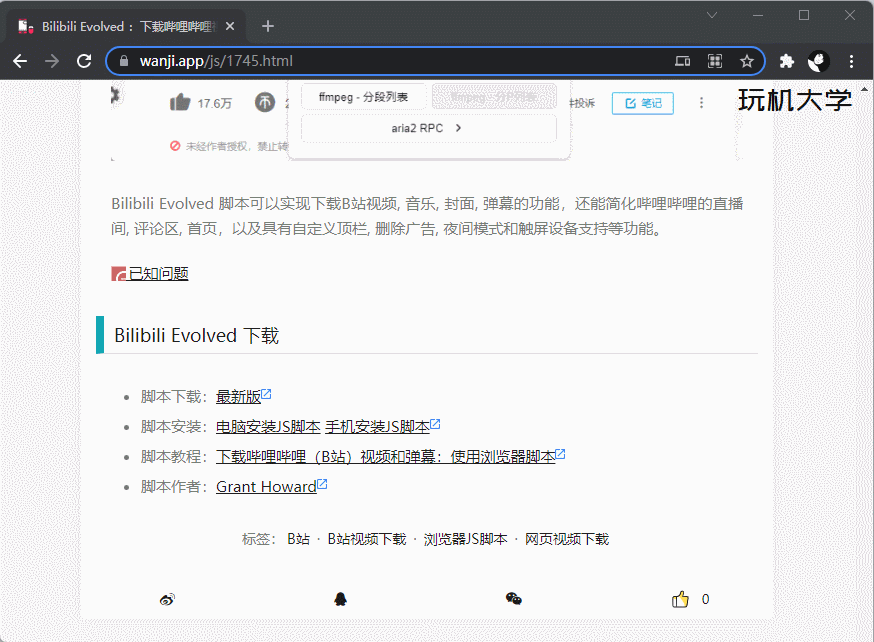Open the cast/device icon in address bar
Viewport: 874px width, 642px height.
click(683, 61)
